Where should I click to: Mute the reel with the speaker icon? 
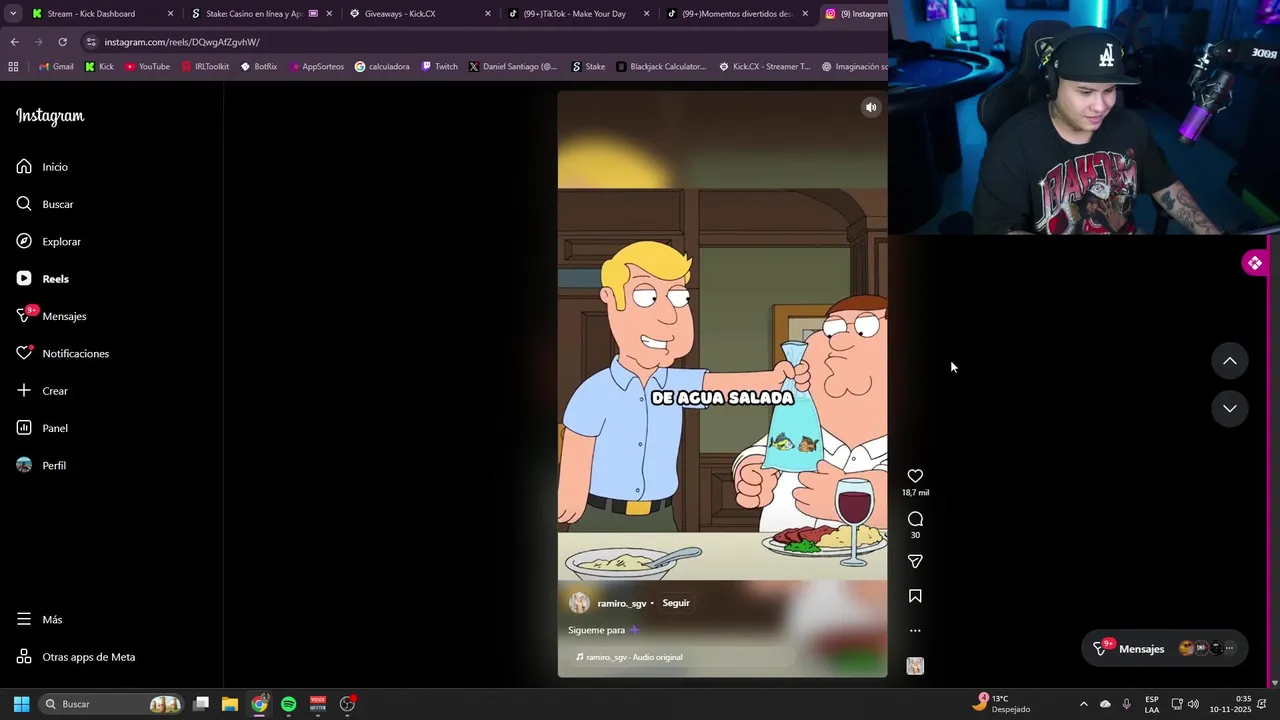point(871,107)
